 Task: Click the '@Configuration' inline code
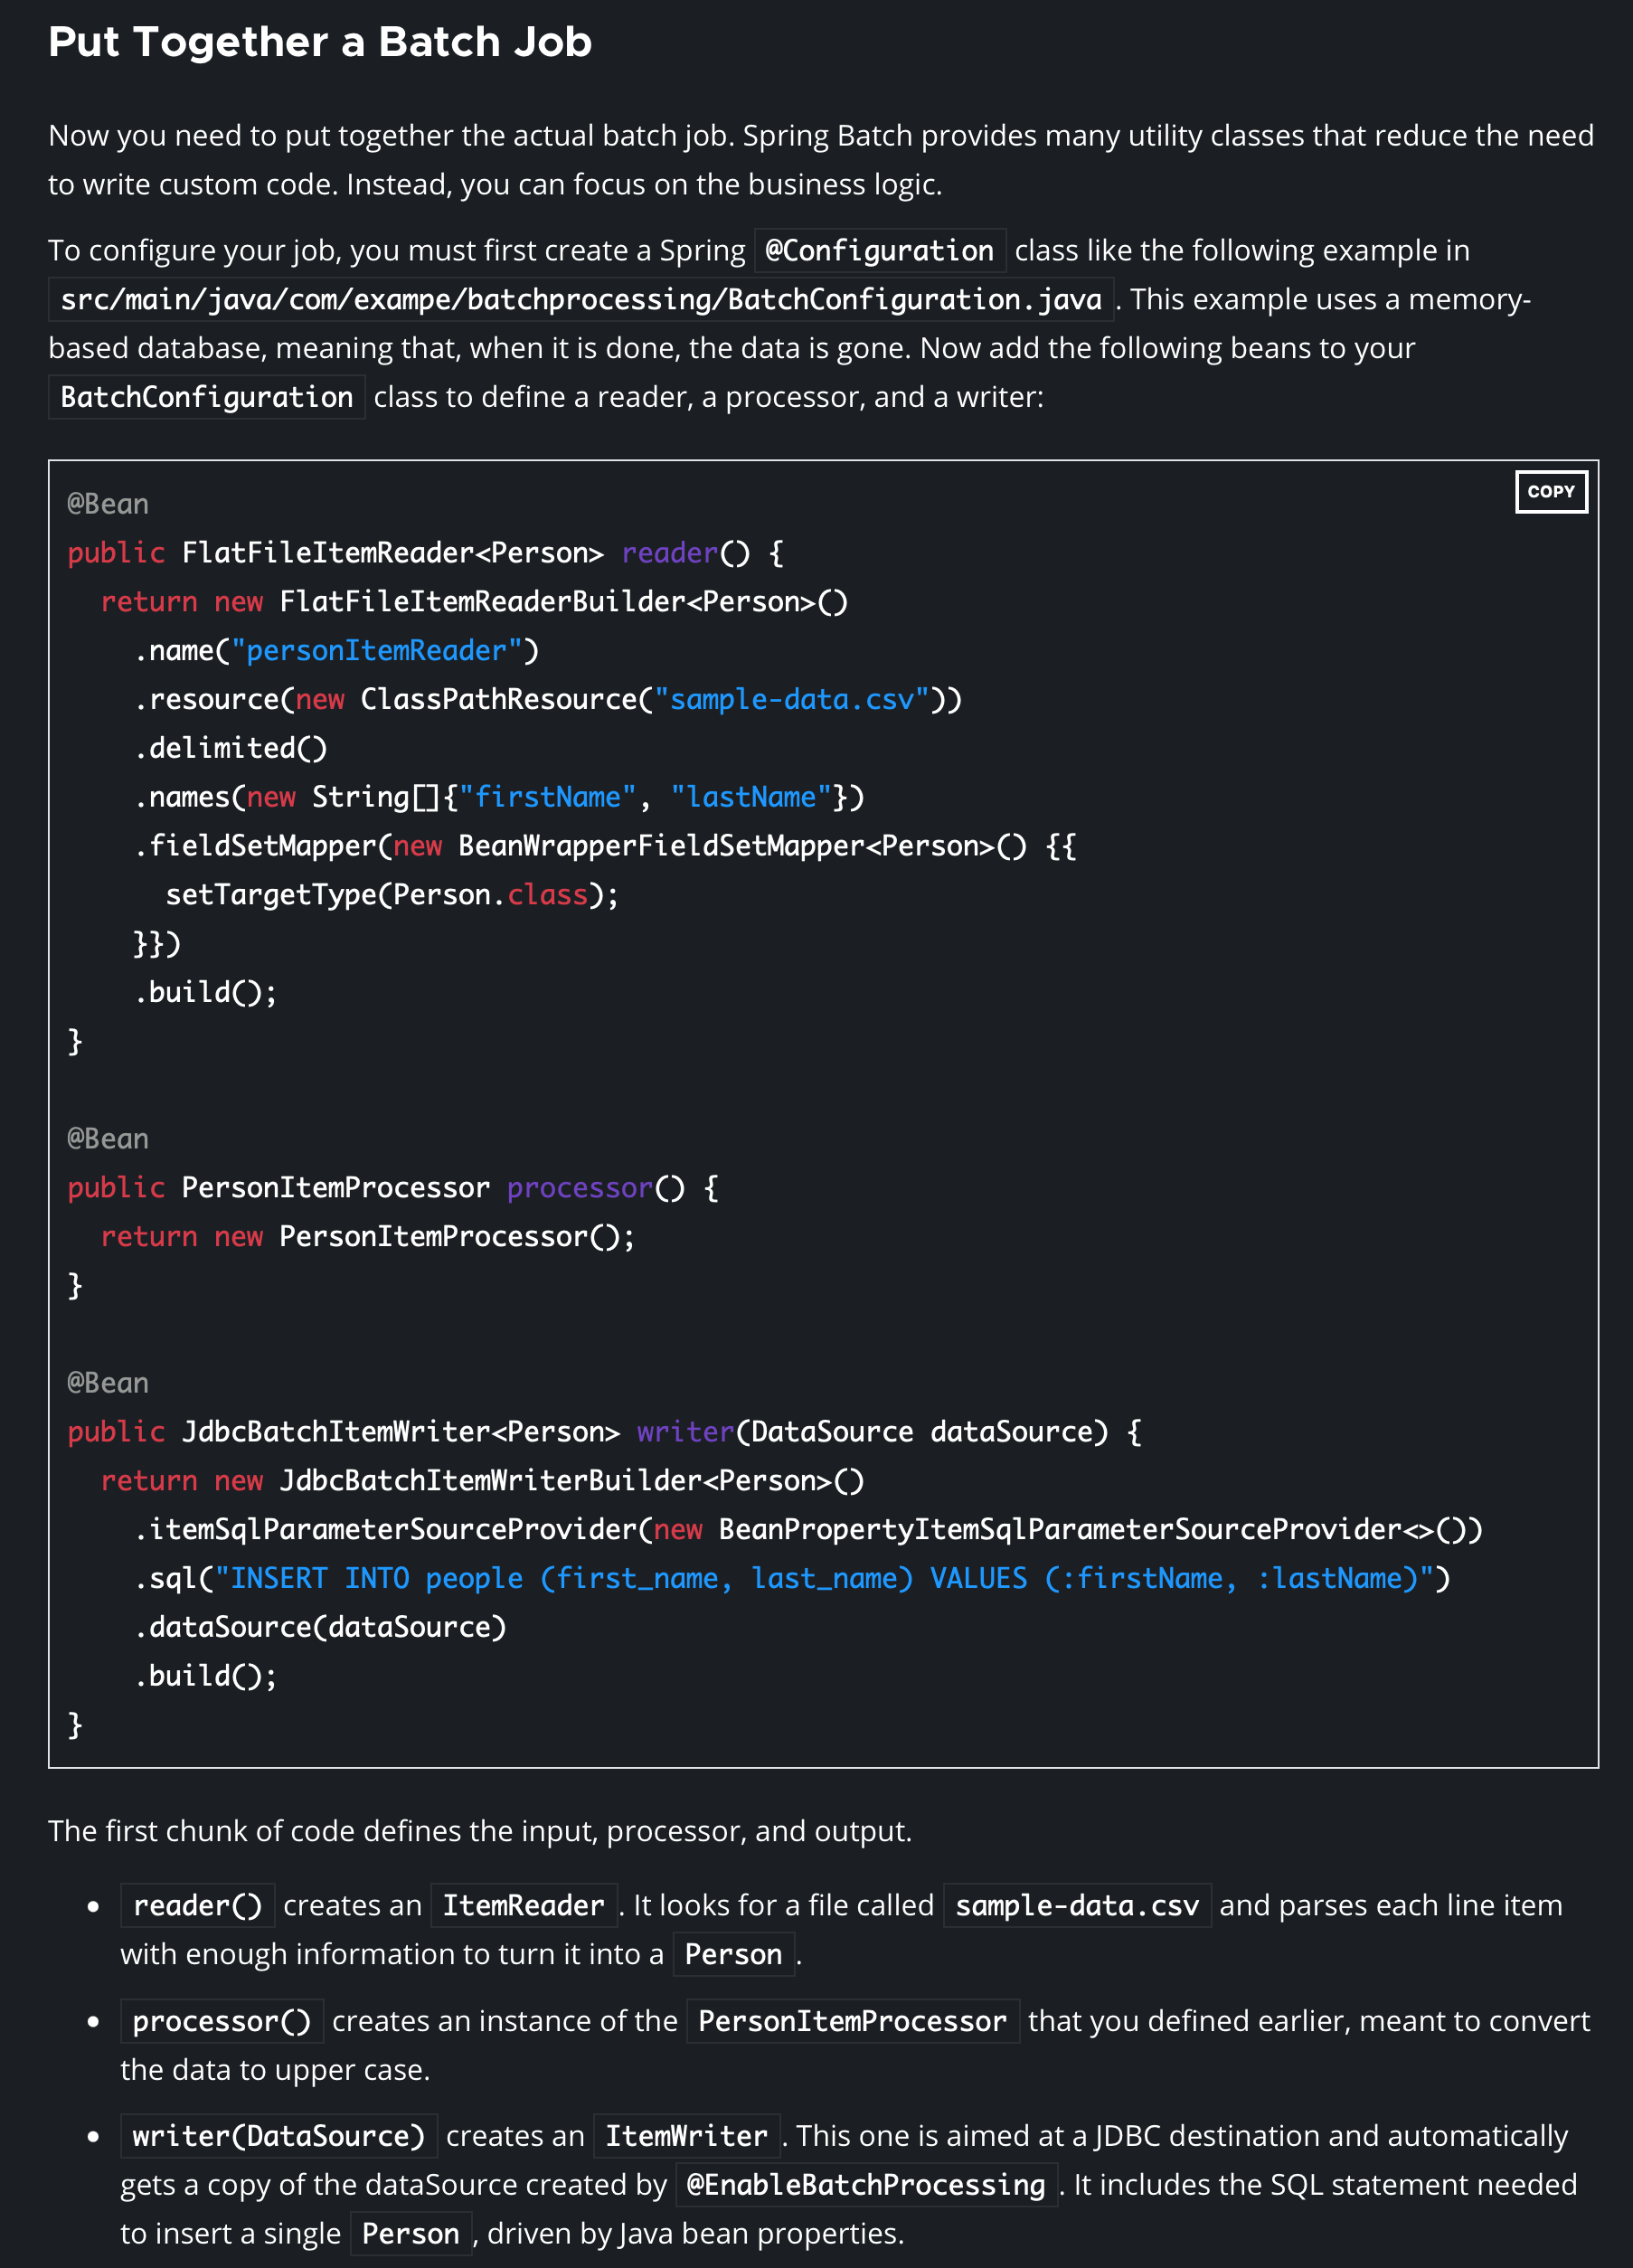[x=879, y=250]
